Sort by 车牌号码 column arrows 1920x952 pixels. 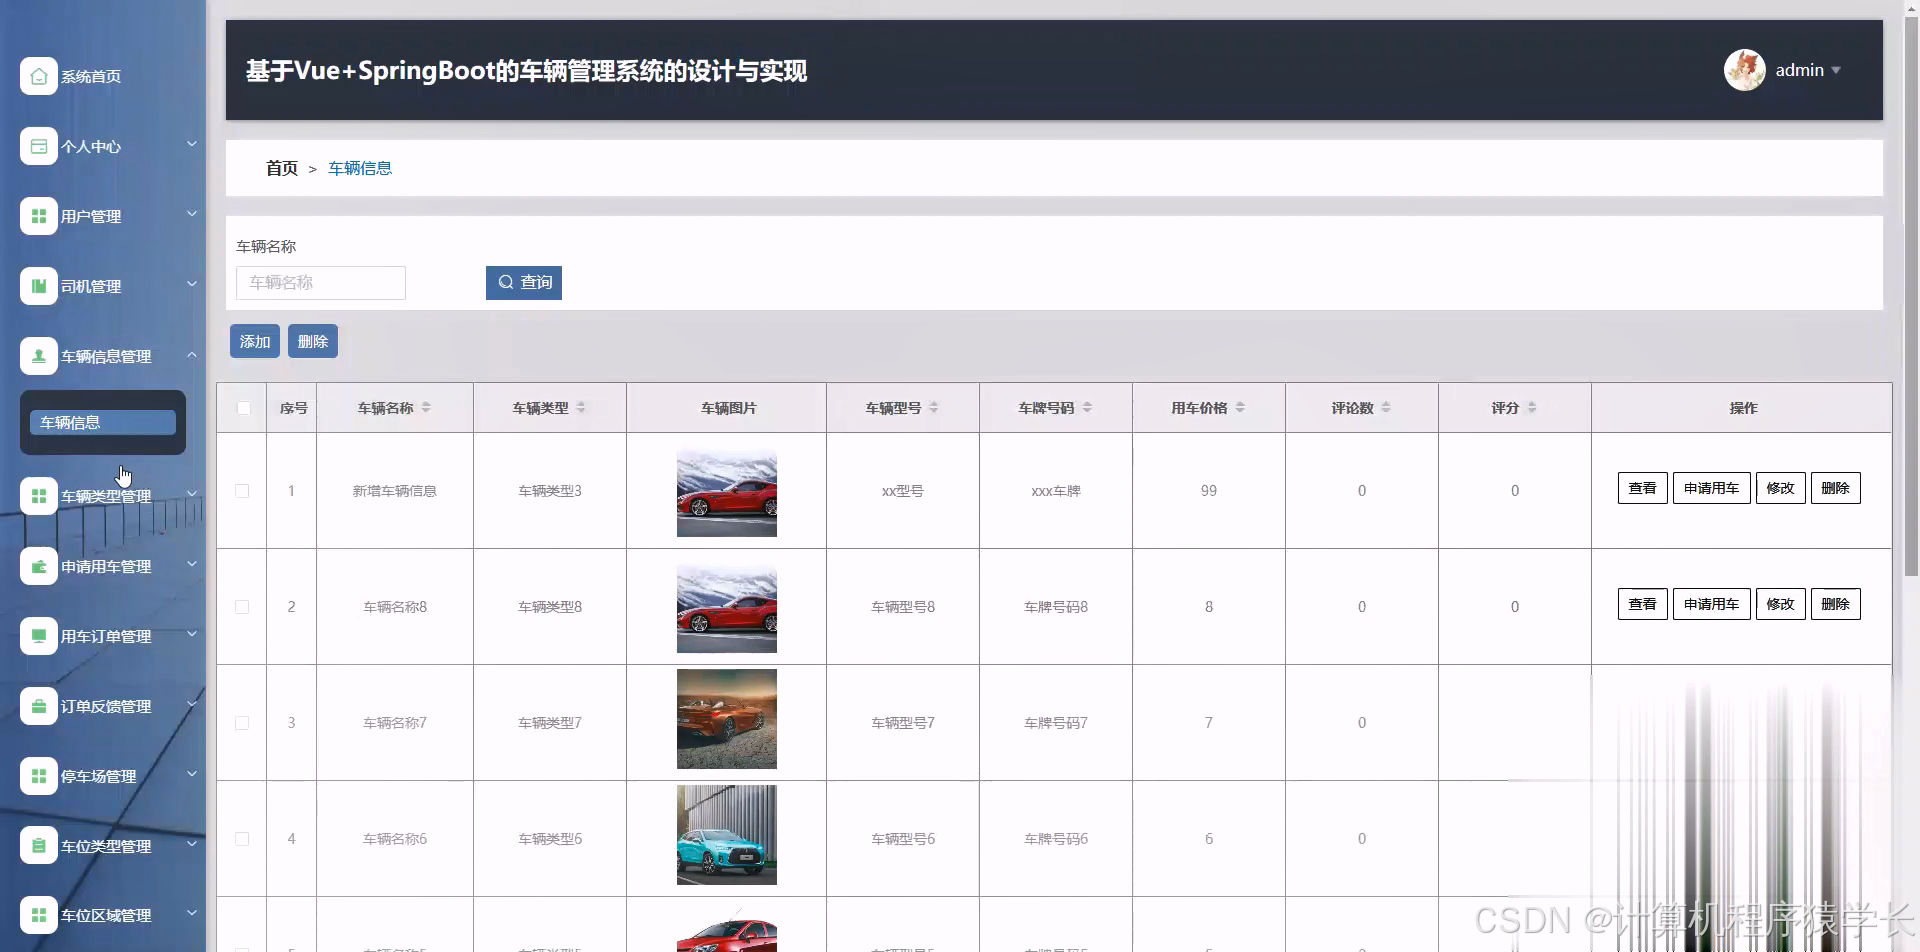[1087, 408]
